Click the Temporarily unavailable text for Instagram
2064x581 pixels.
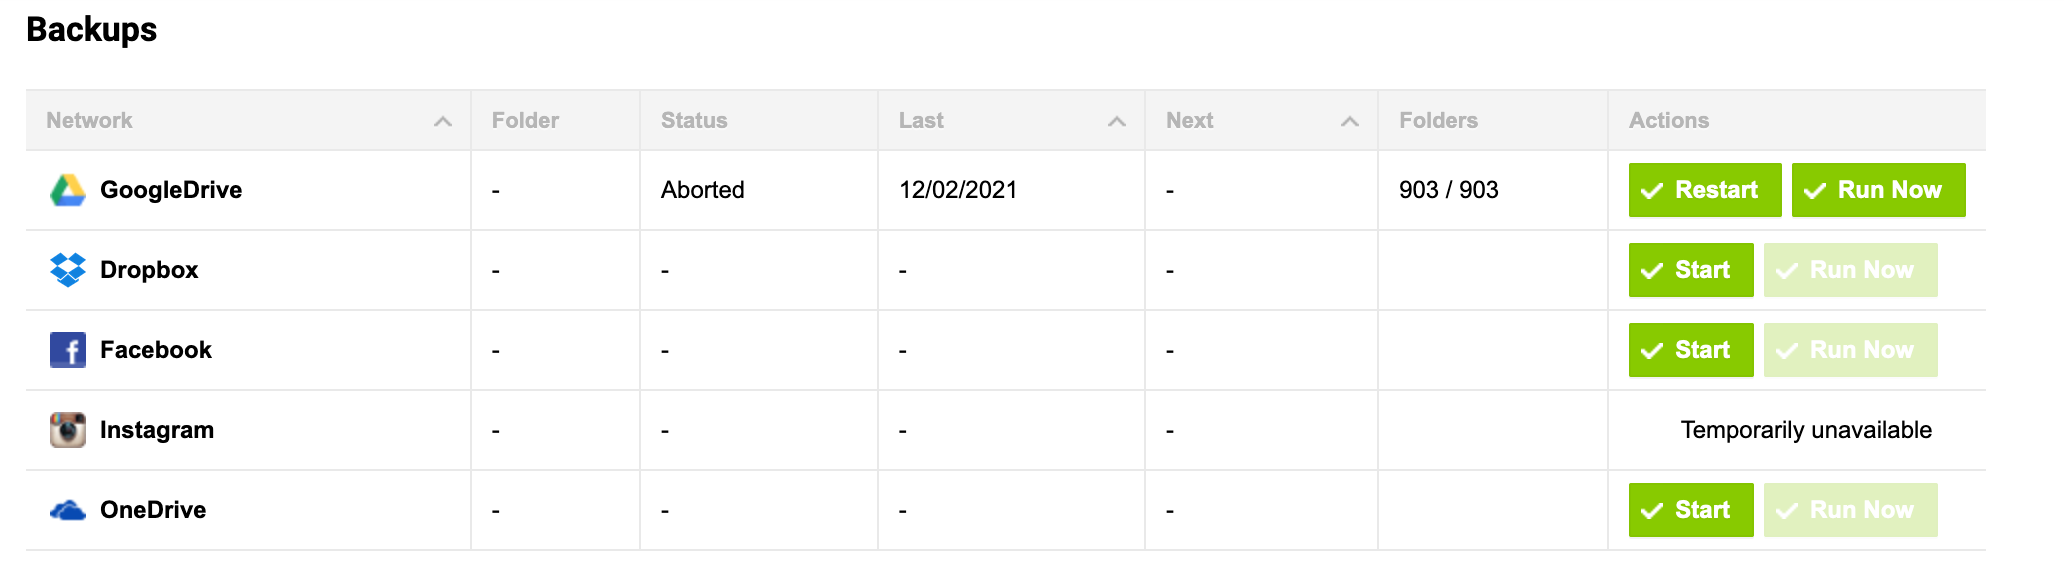point(1806,429)
